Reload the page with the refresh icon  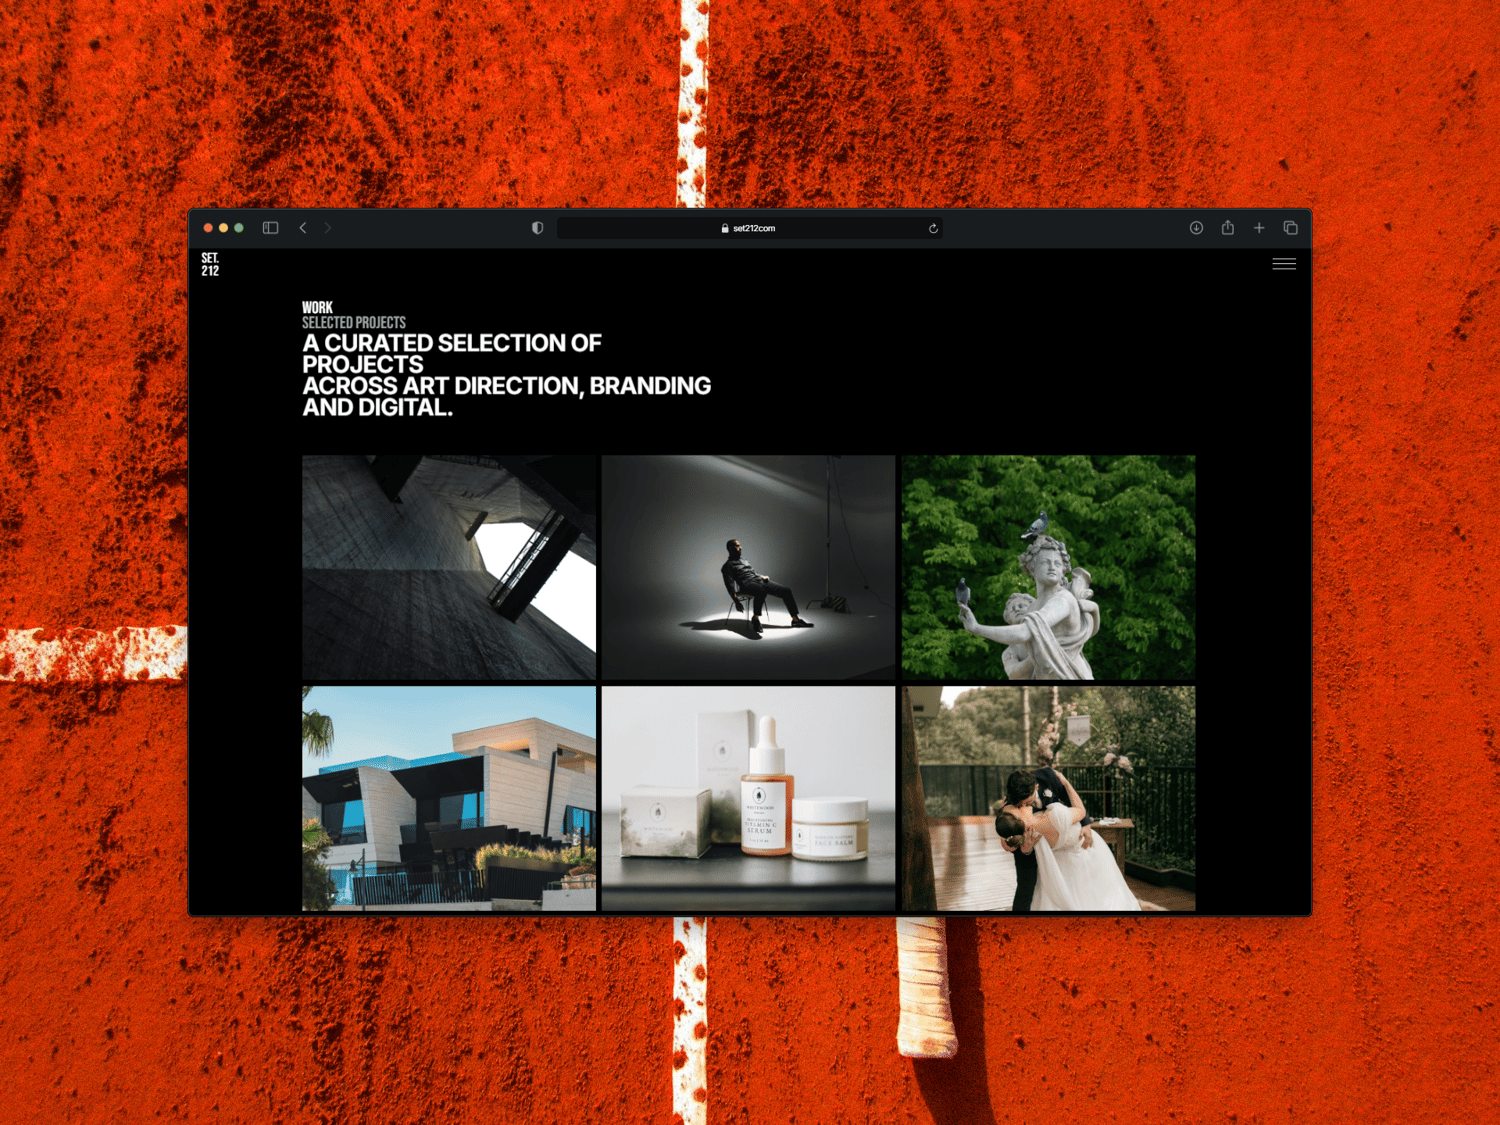[933, 228]
